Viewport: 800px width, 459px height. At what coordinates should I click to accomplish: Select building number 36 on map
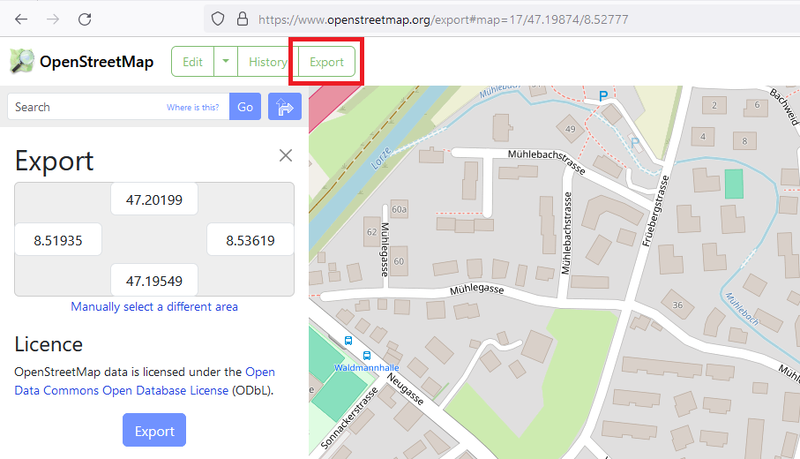coord(678,305)
